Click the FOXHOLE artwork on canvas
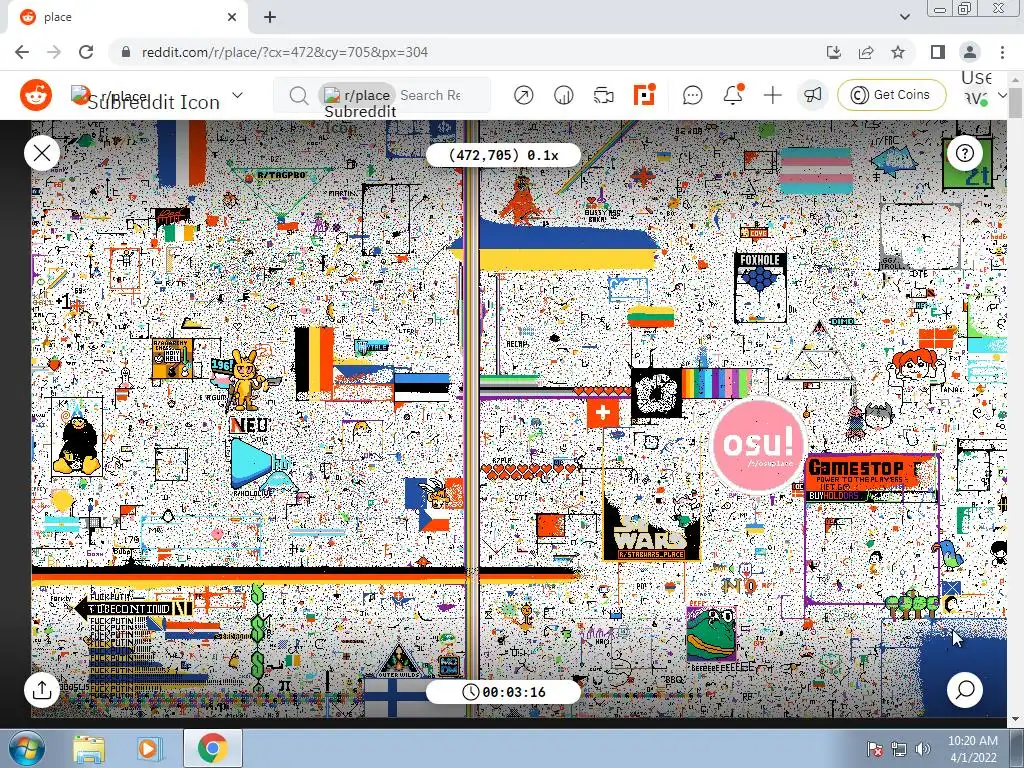 tap(760, 286)
